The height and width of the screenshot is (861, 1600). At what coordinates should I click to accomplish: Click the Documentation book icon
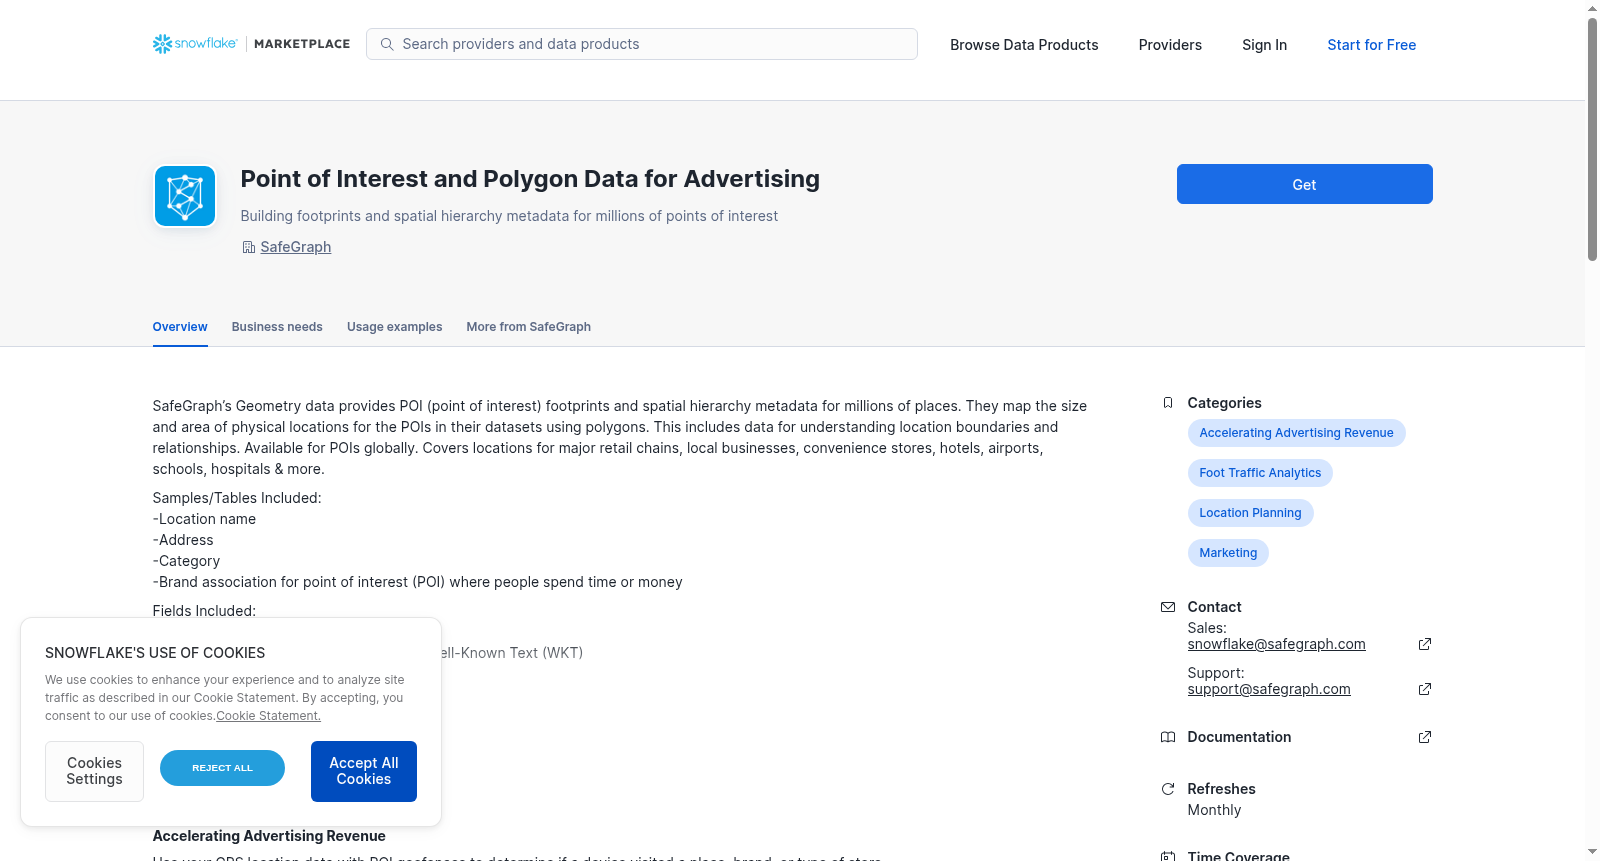point(1168,737)
